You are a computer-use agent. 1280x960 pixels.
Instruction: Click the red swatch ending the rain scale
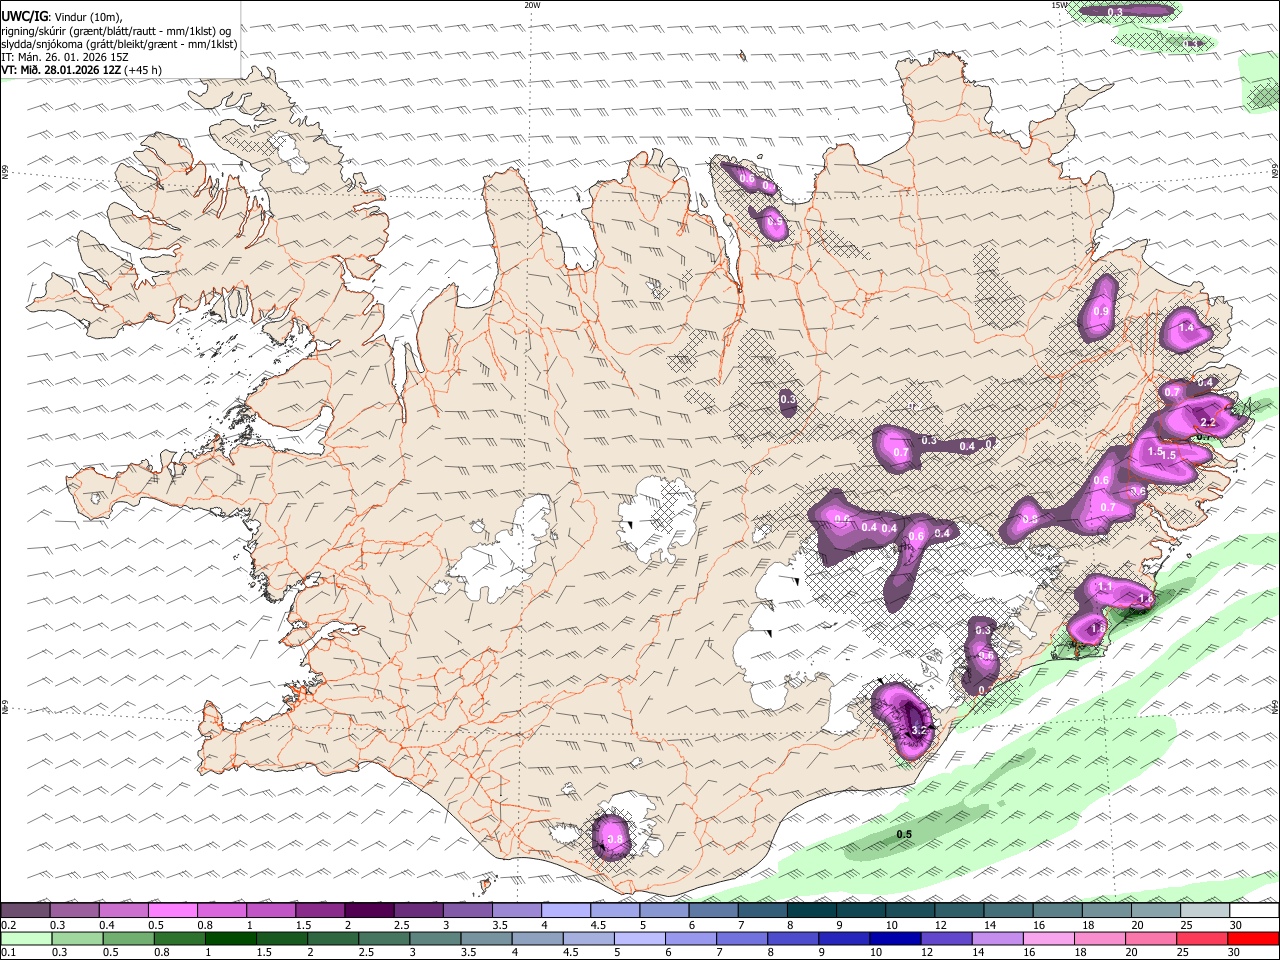1253,939
